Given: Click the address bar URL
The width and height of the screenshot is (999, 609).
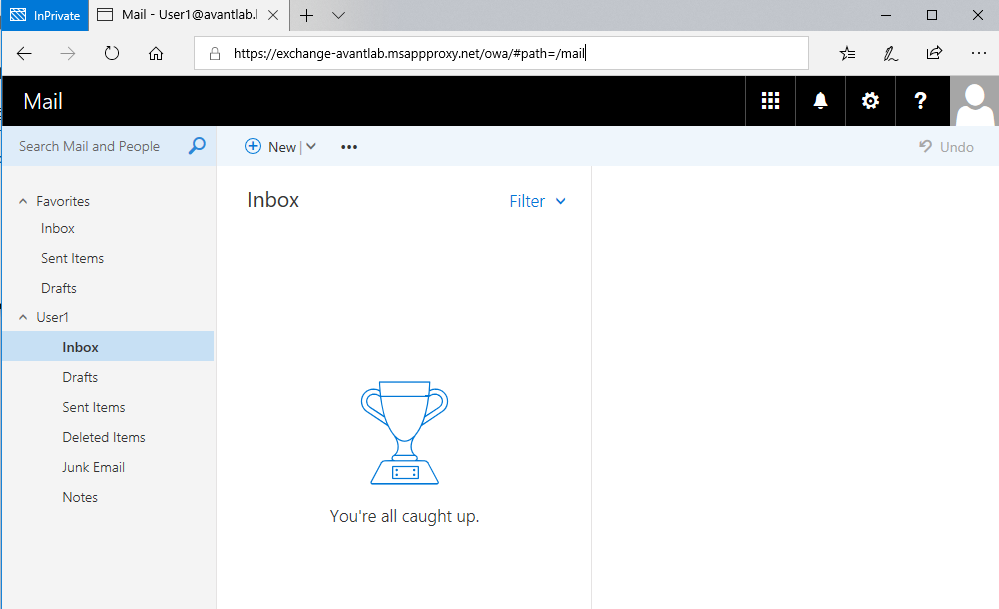Looking at the screenshot, I should pyautogui.click(x=410, y=54).
